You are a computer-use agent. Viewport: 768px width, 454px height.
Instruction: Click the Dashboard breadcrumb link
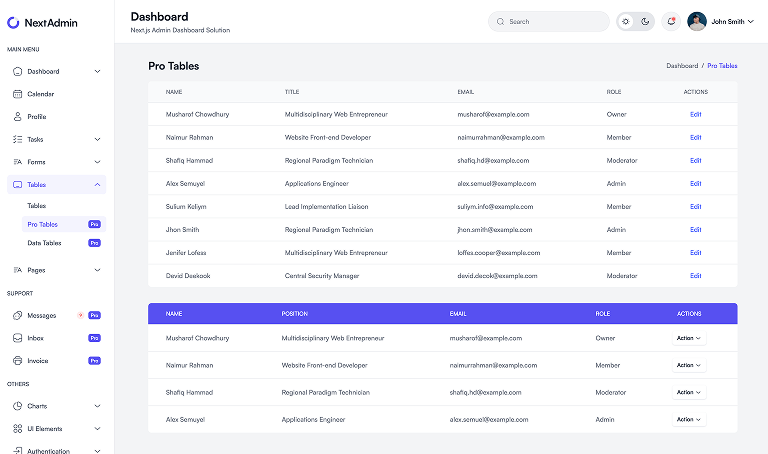coord(682,66)
